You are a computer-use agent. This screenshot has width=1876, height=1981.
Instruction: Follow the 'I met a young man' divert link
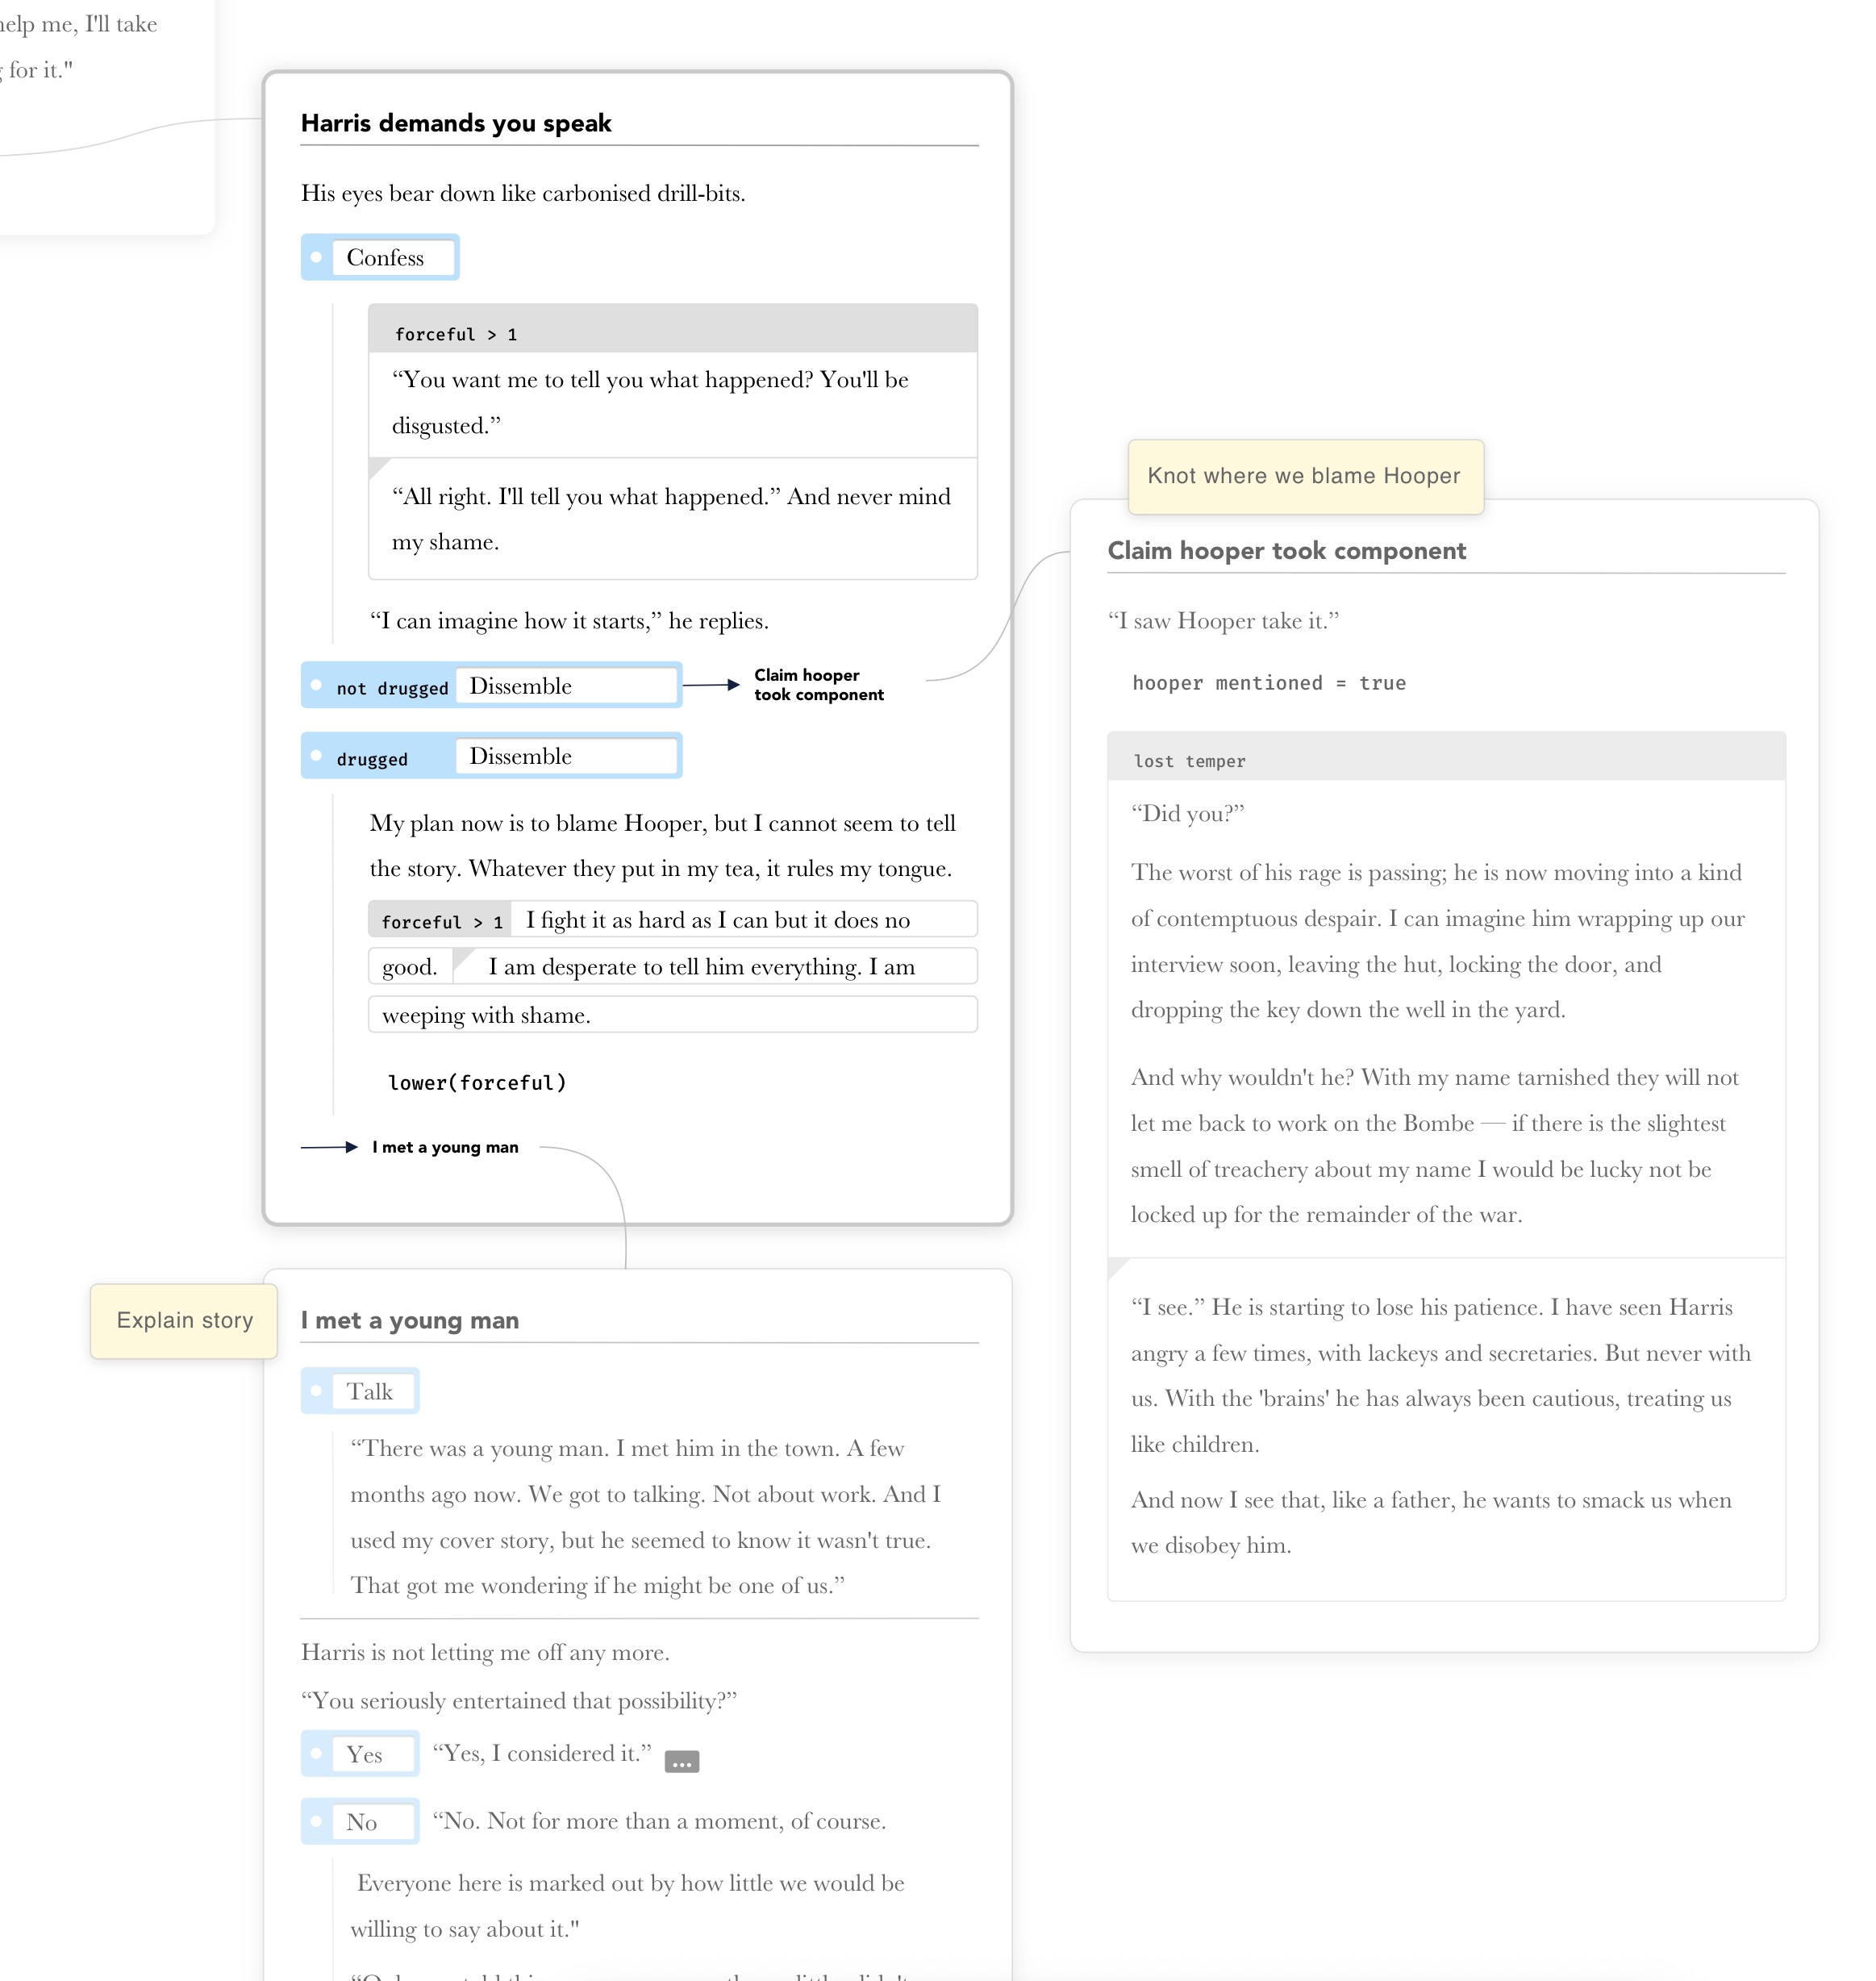click(x=444, y=1147)
